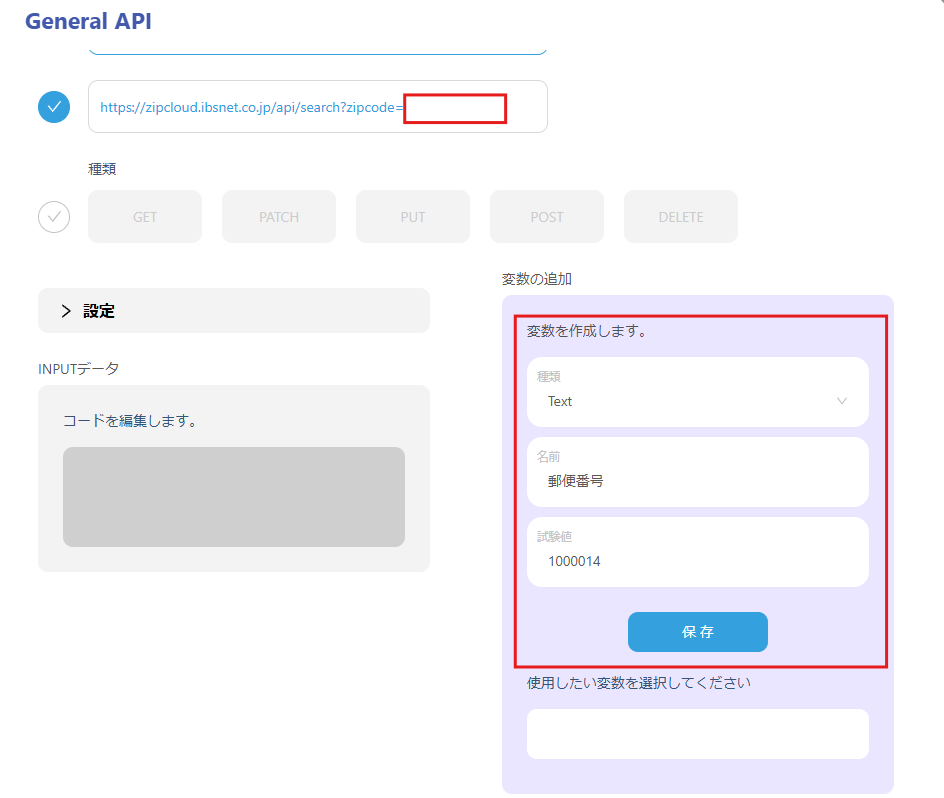Click the variable selection box under 使用したい変数を選択してください
The height and width of the screenshot is (798, 944).
pyautogui.click(x=698, y=734)
